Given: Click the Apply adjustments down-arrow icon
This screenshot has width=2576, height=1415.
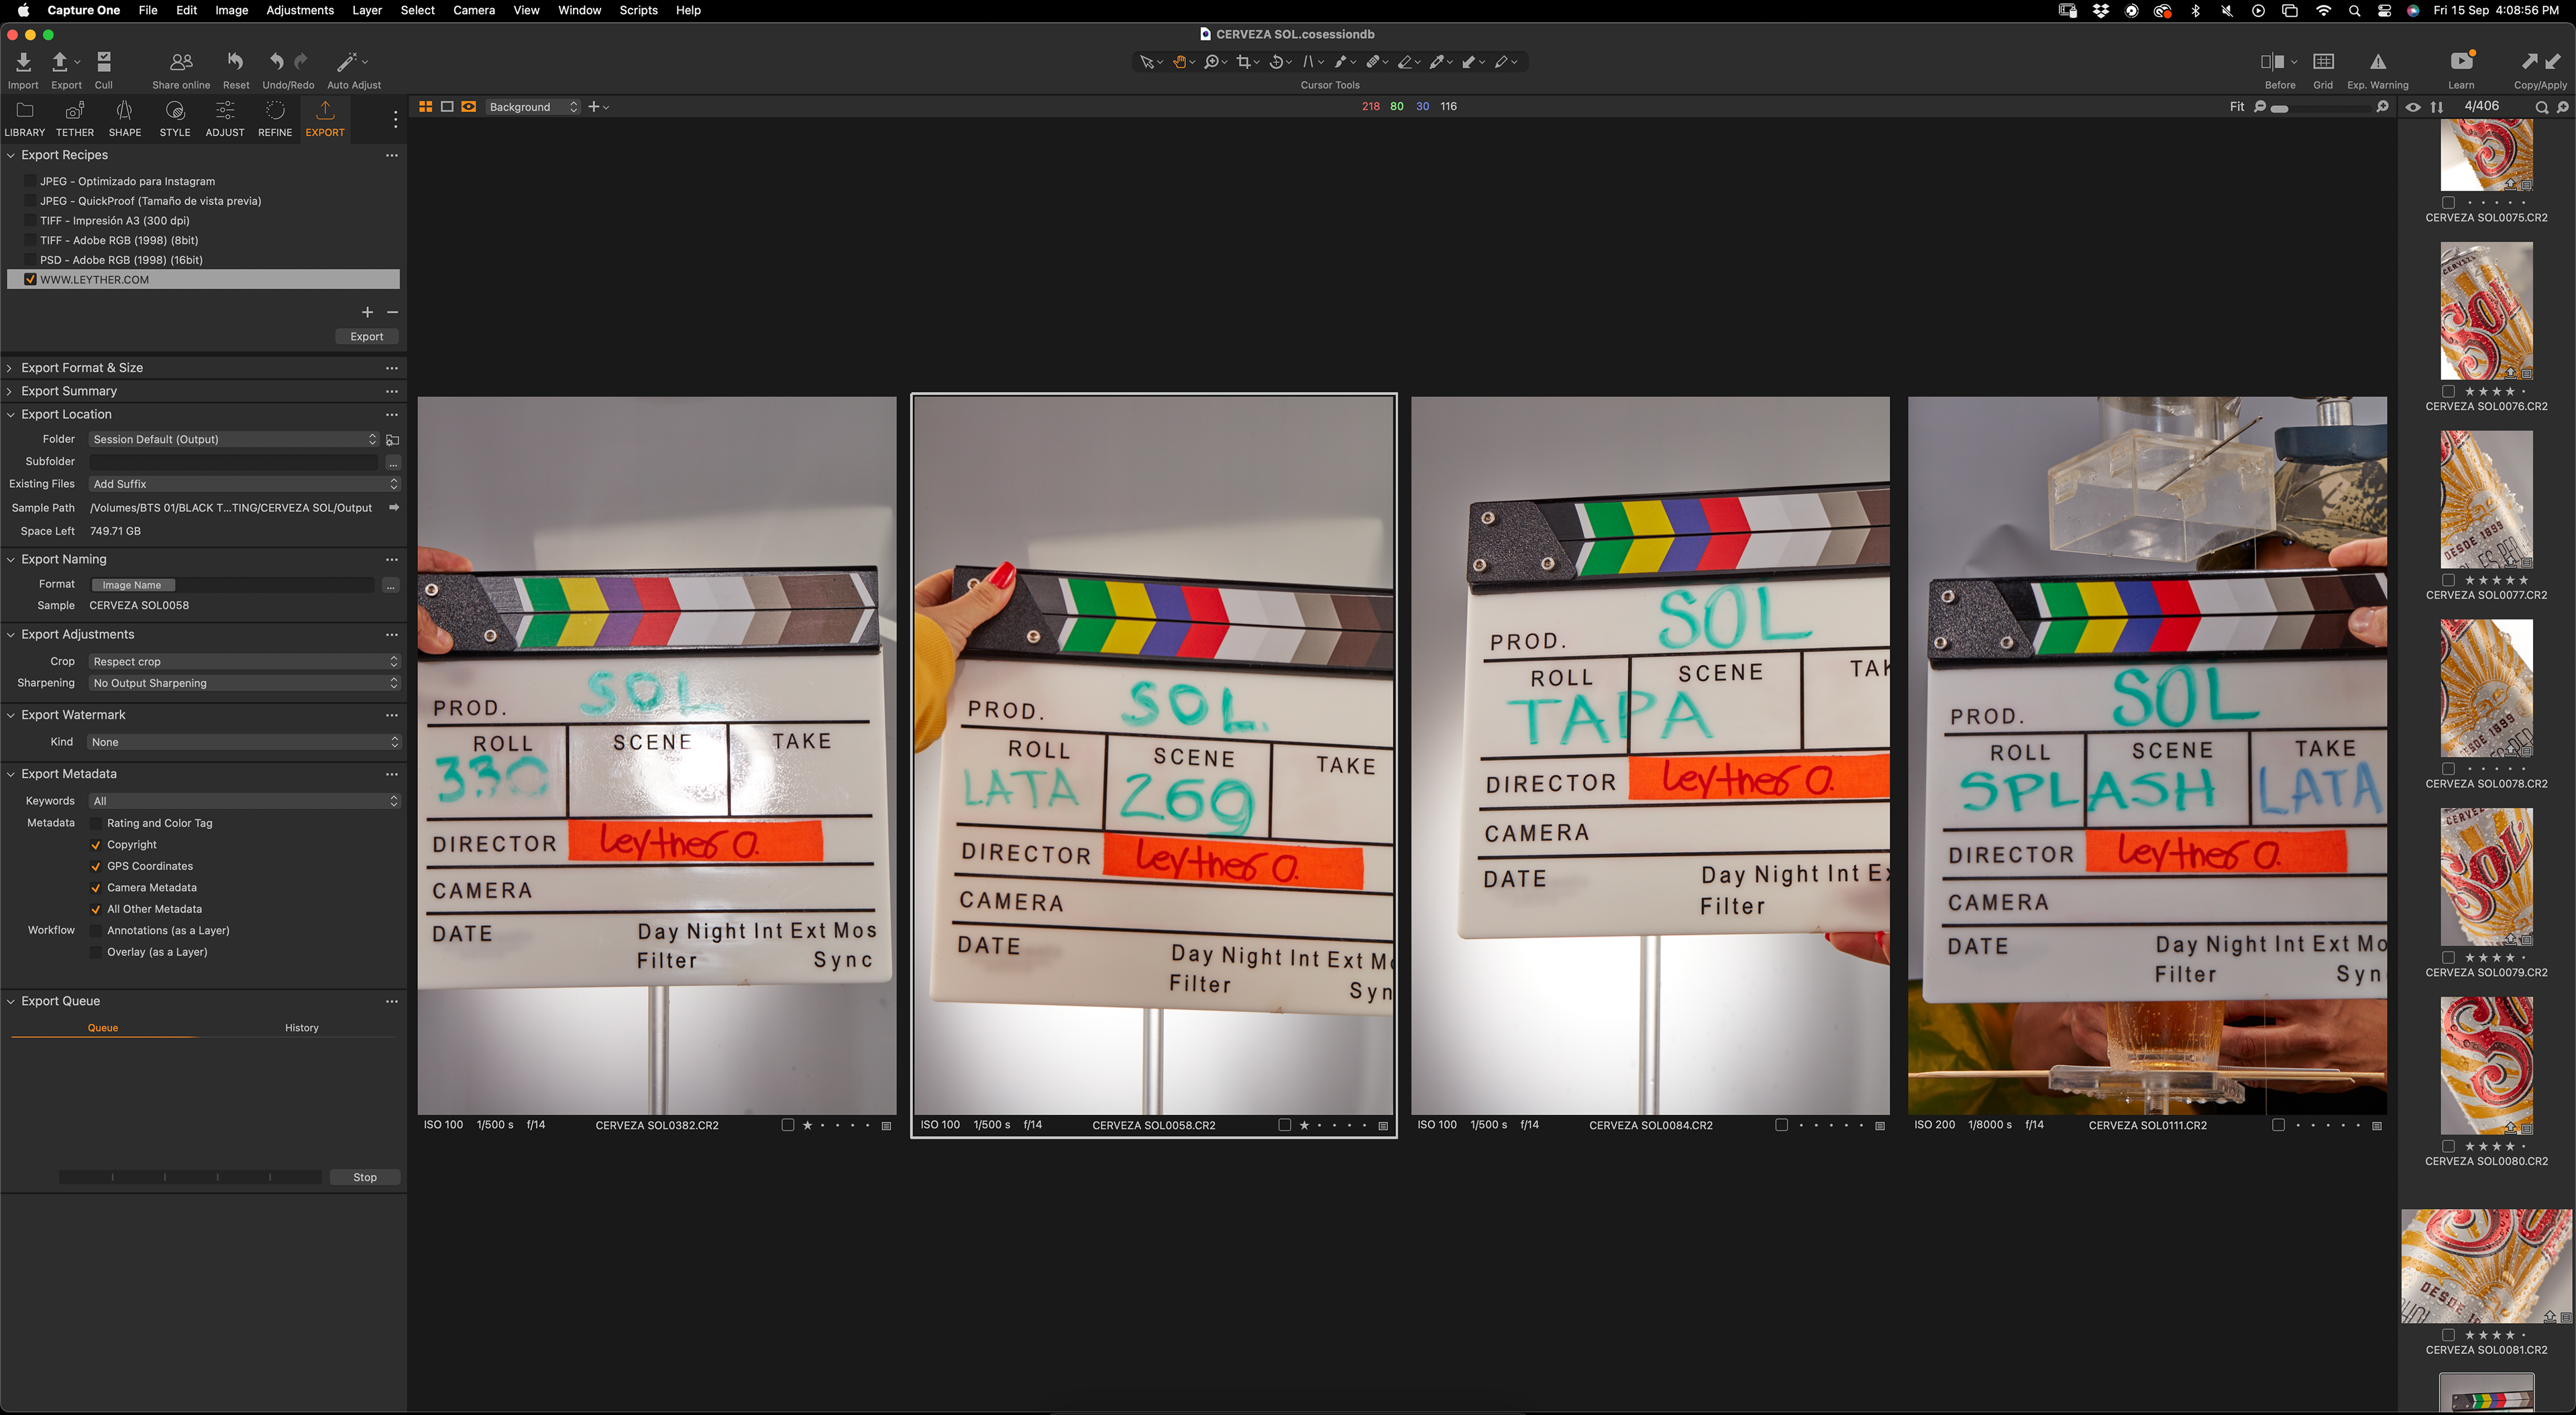Looking at the screenshot, I should tap(2553, 61).
